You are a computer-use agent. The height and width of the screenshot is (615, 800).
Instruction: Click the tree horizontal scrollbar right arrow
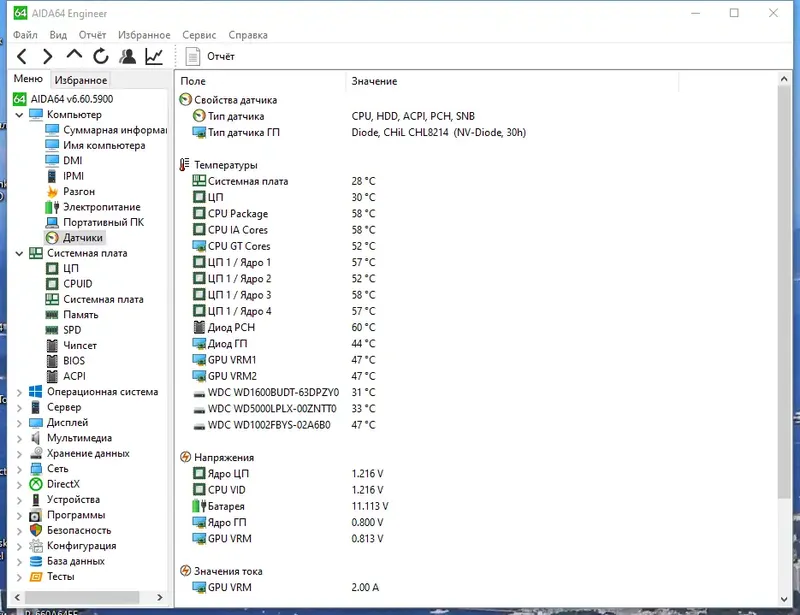[160, 597]
